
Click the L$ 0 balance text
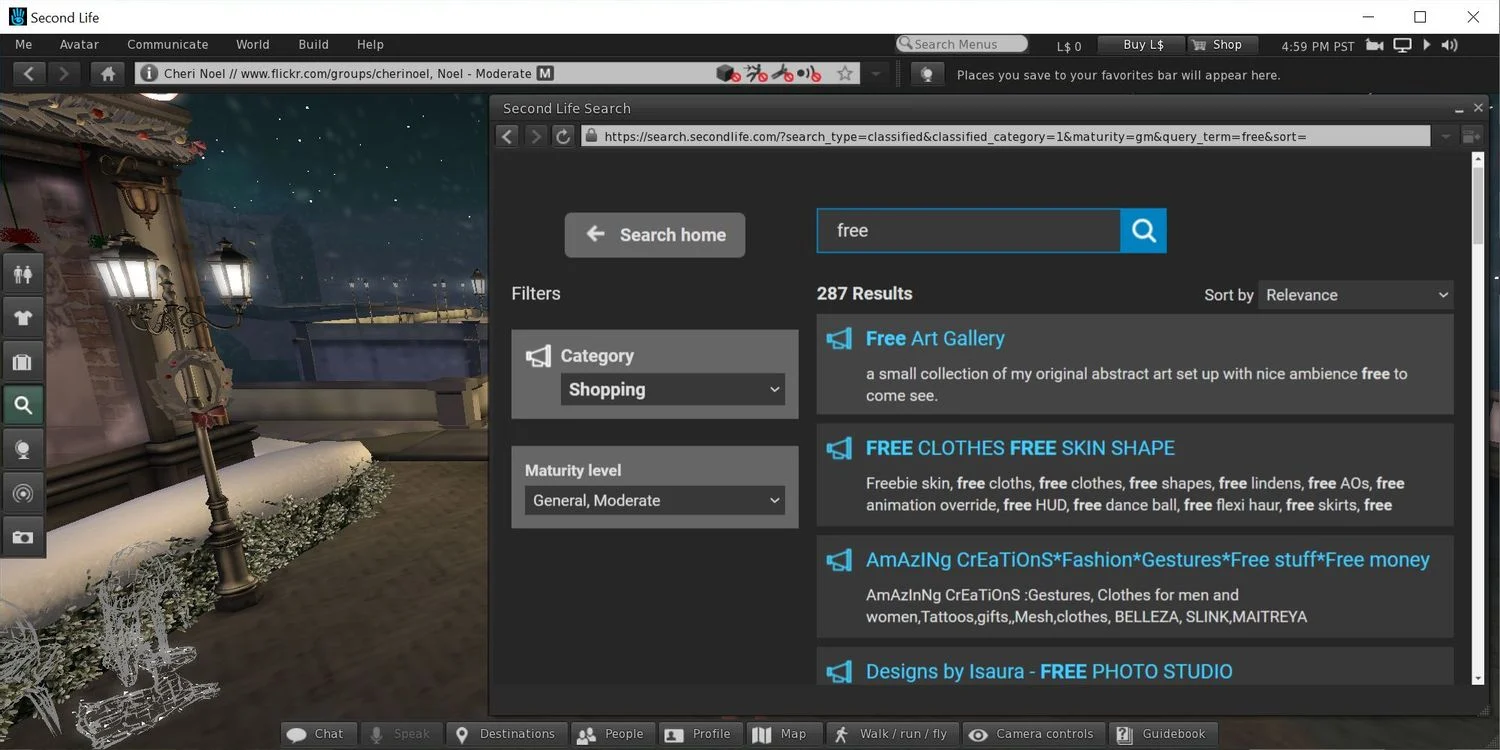(x=1069, y=46)
